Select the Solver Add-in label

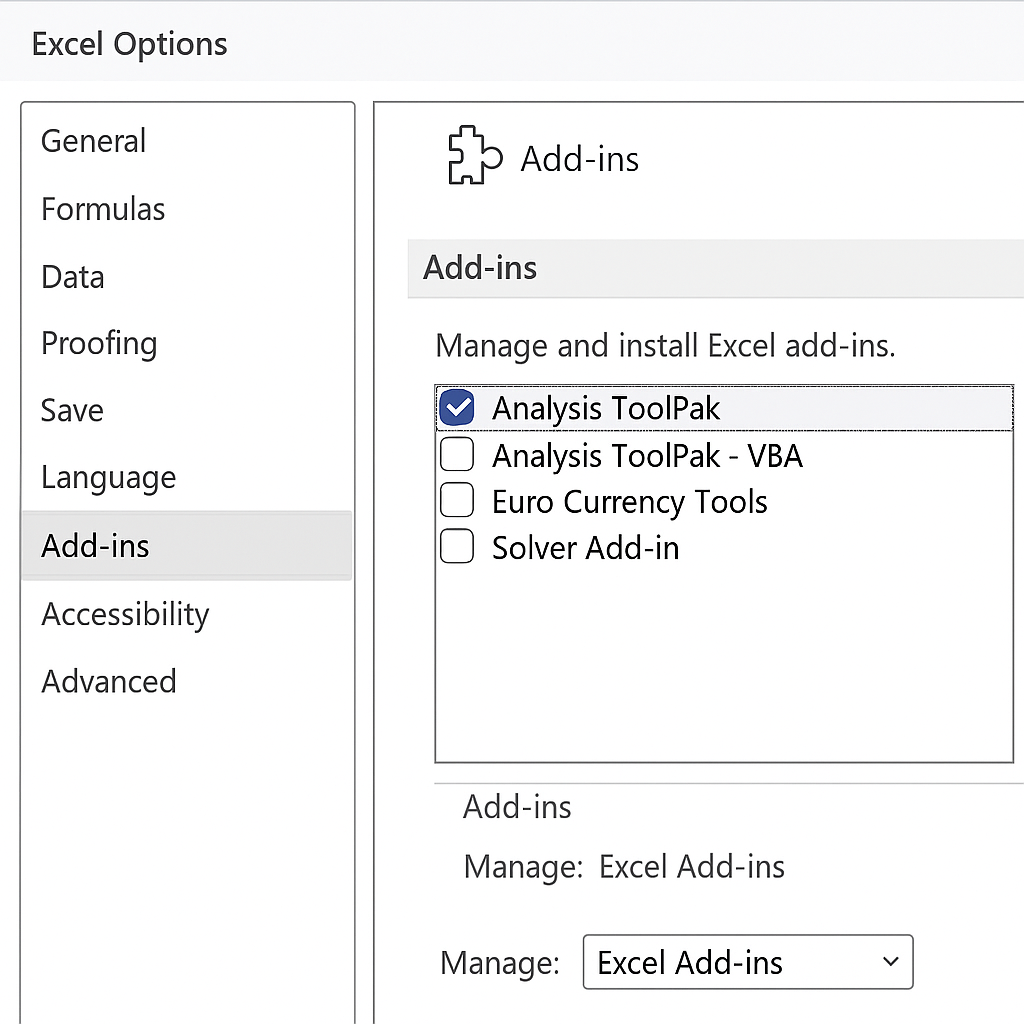pos(585,548)
